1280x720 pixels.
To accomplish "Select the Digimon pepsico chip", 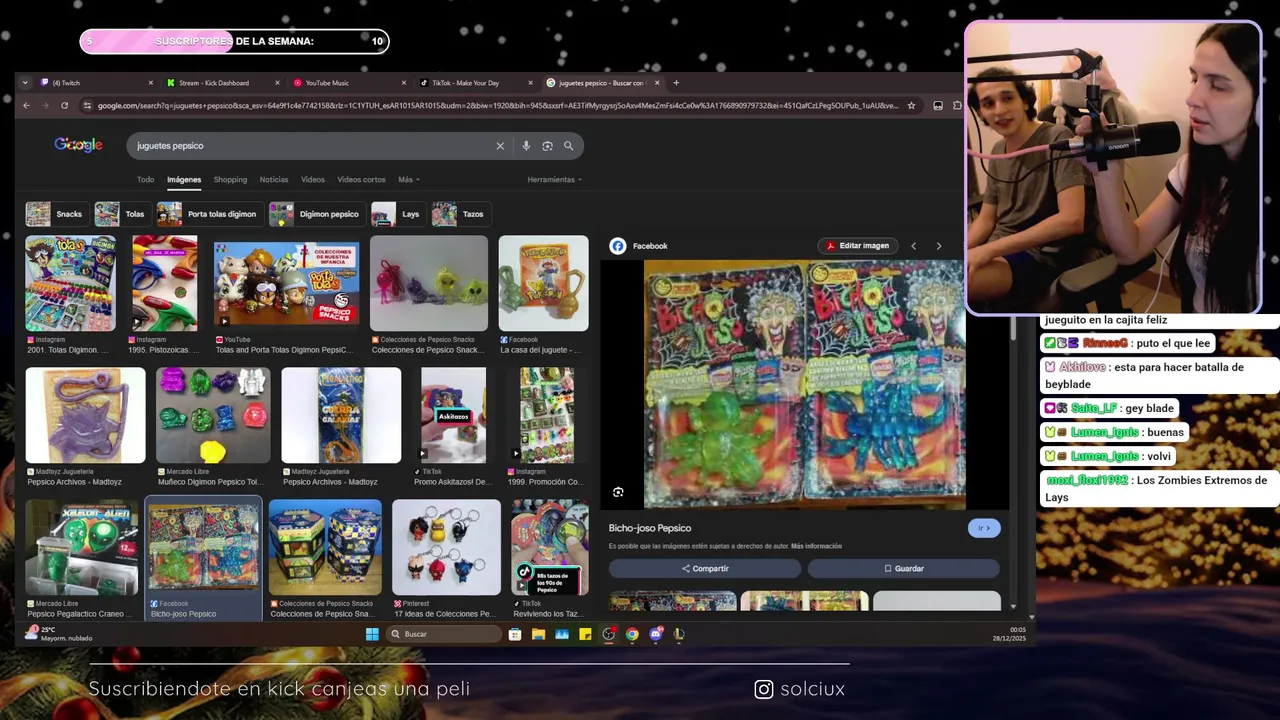I will tap(315, 214).
